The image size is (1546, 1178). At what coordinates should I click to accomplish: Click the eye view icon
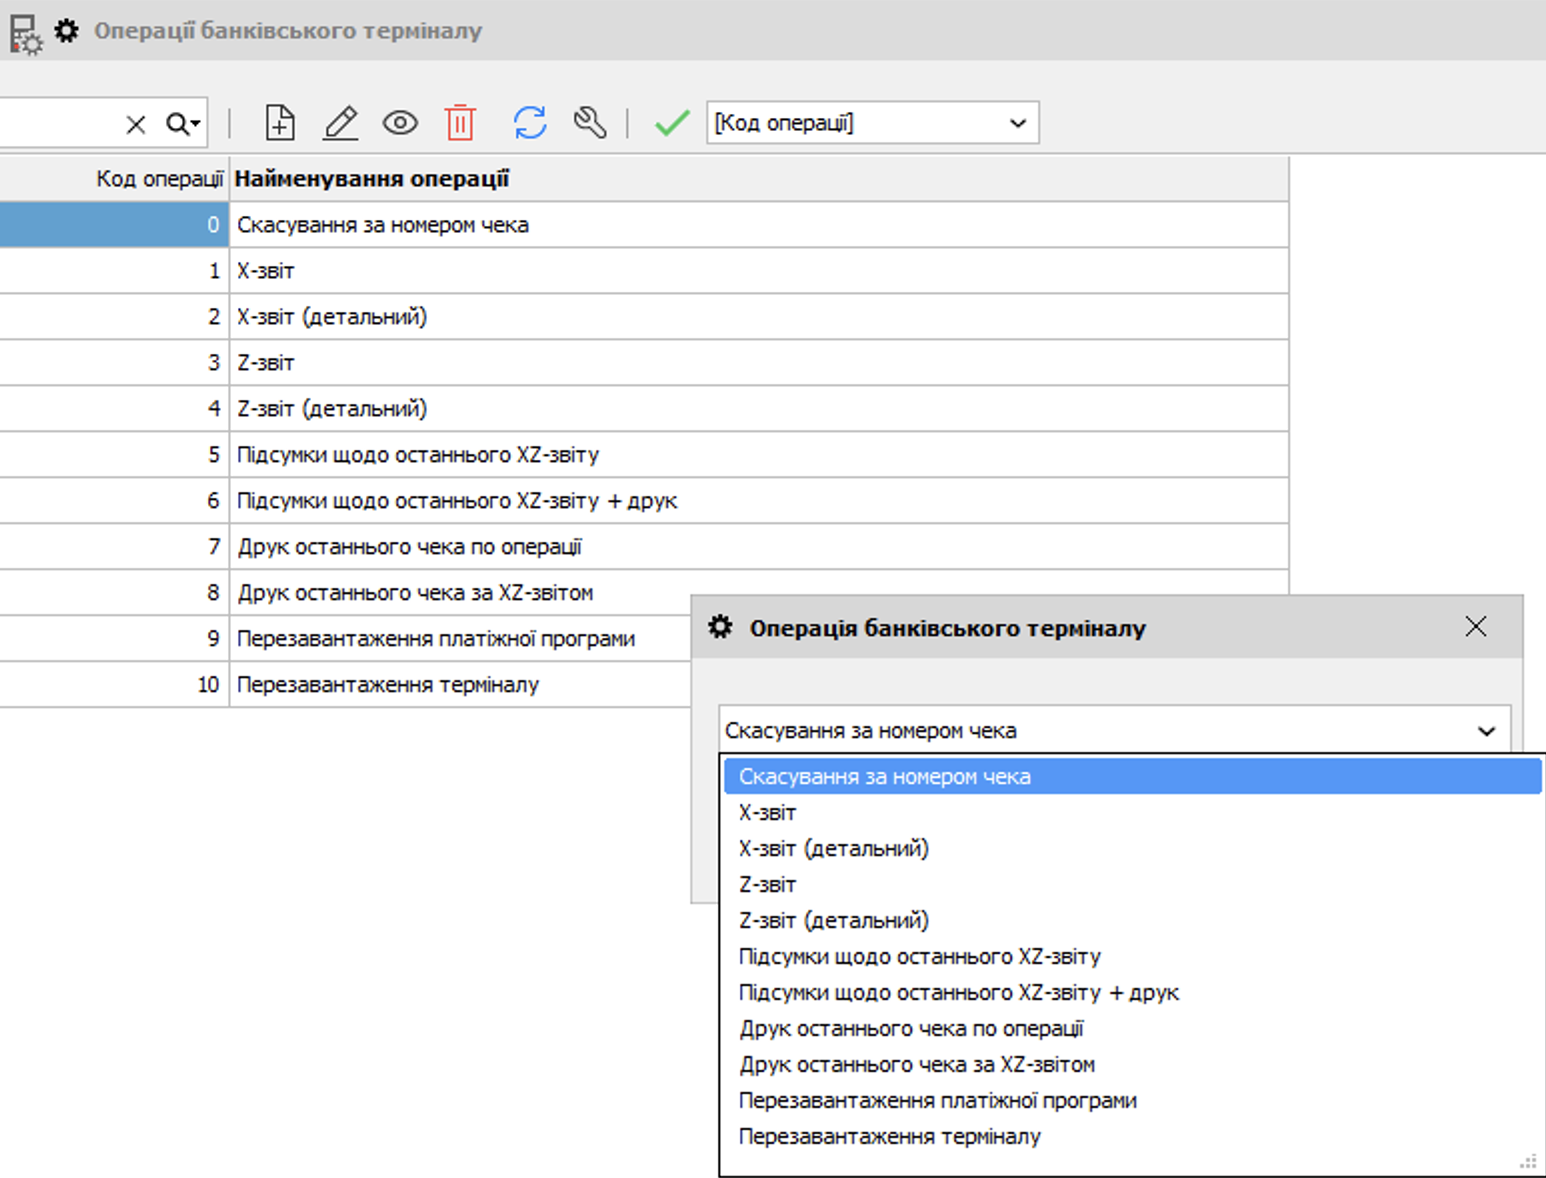pyautogui.click(x=400, y=123)
